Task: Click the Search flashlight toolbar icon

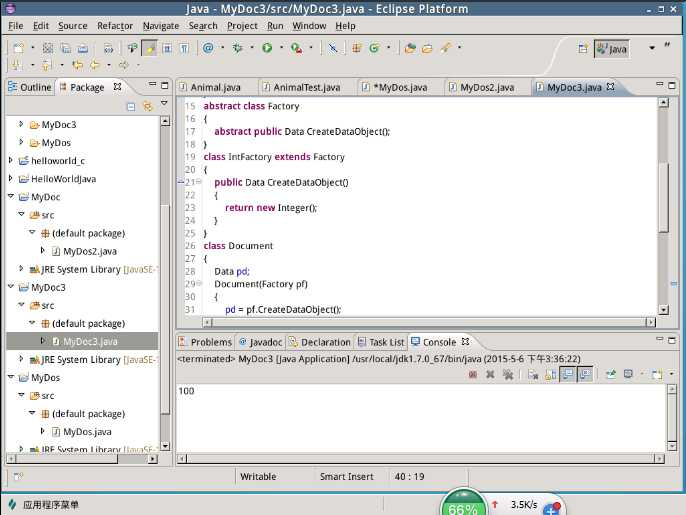Action: point(445,48)
